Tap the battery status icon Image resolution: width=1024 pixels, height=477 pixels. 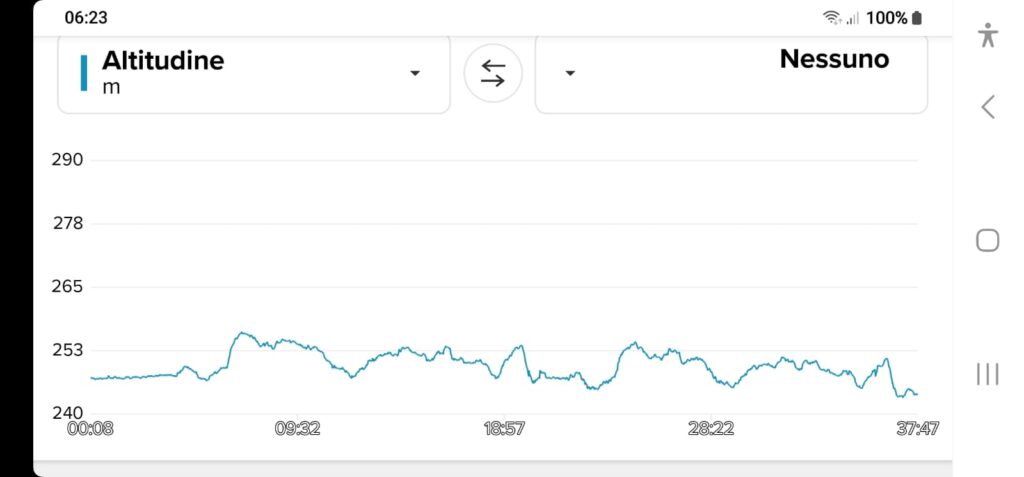click(x=918, y=18)
